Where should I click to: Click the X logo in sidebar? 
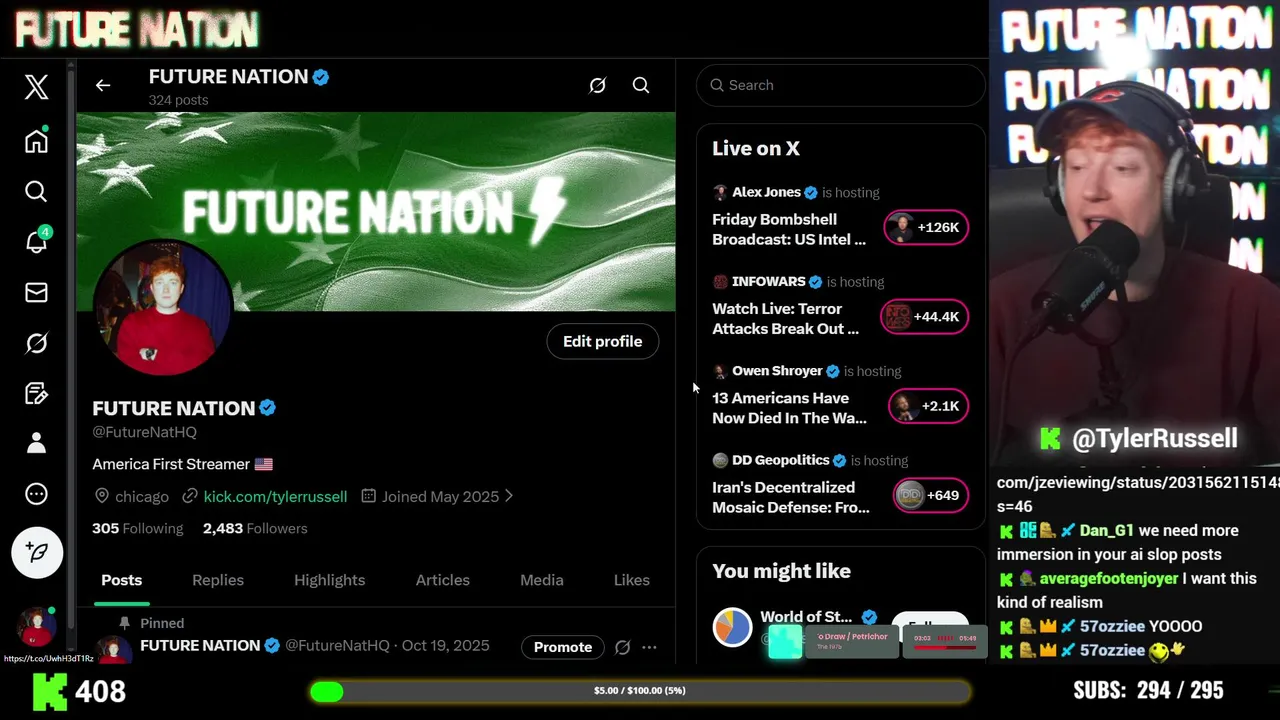tap(36, 87)
